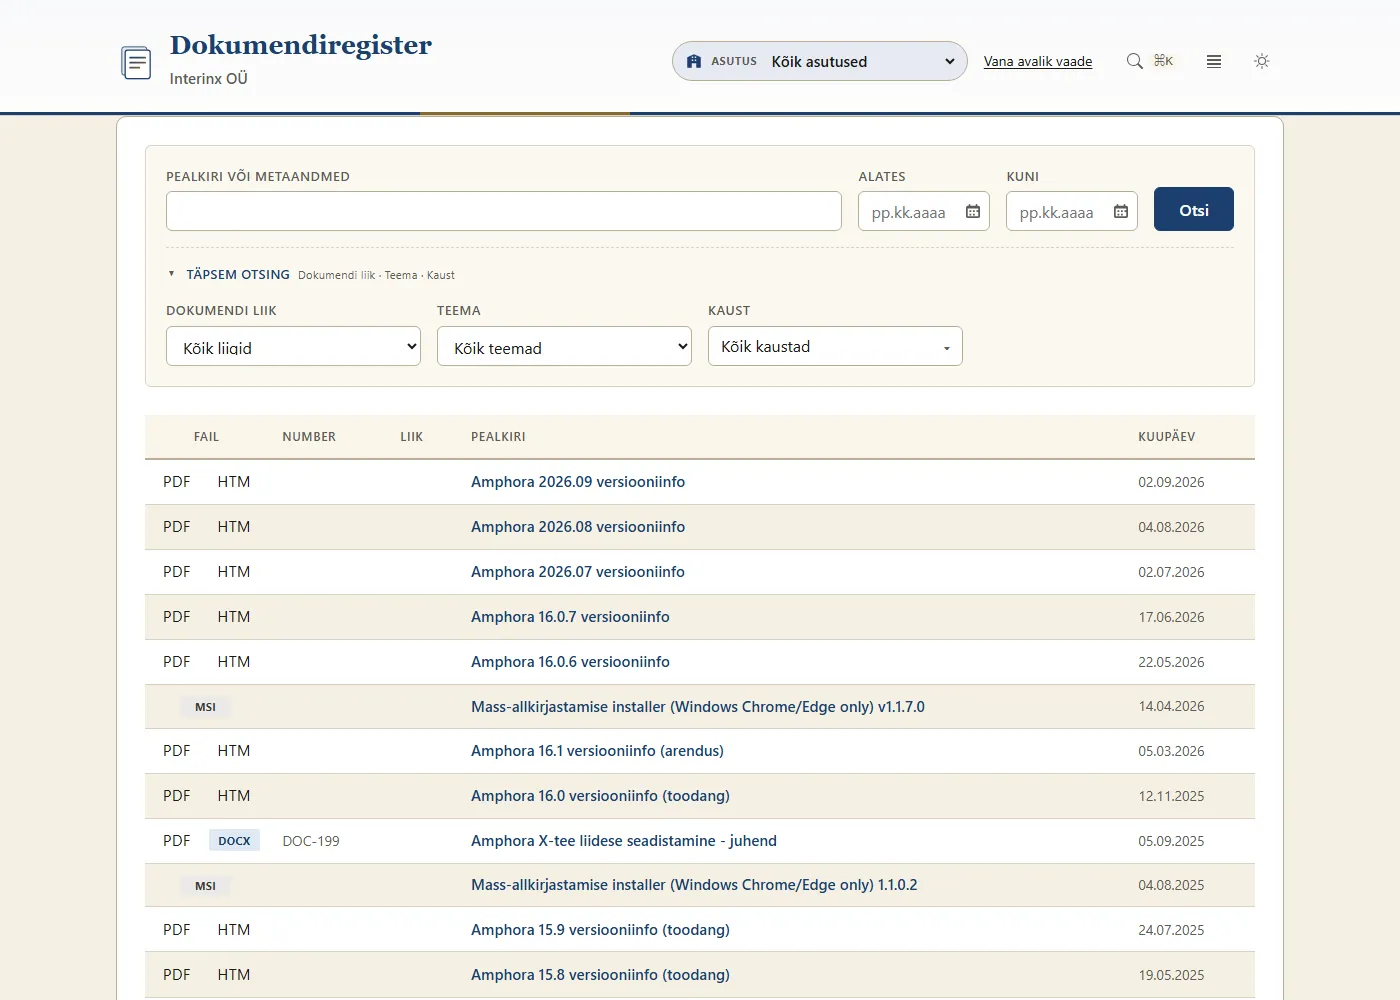
Task: Open Amphora X-tee liidese seadistamine juhend
Action: [624, 841]
